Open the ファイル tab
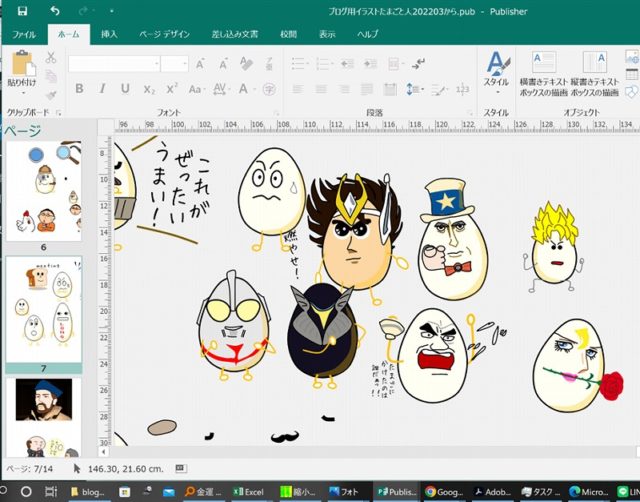Screen dimensions: 640x502 23,34
